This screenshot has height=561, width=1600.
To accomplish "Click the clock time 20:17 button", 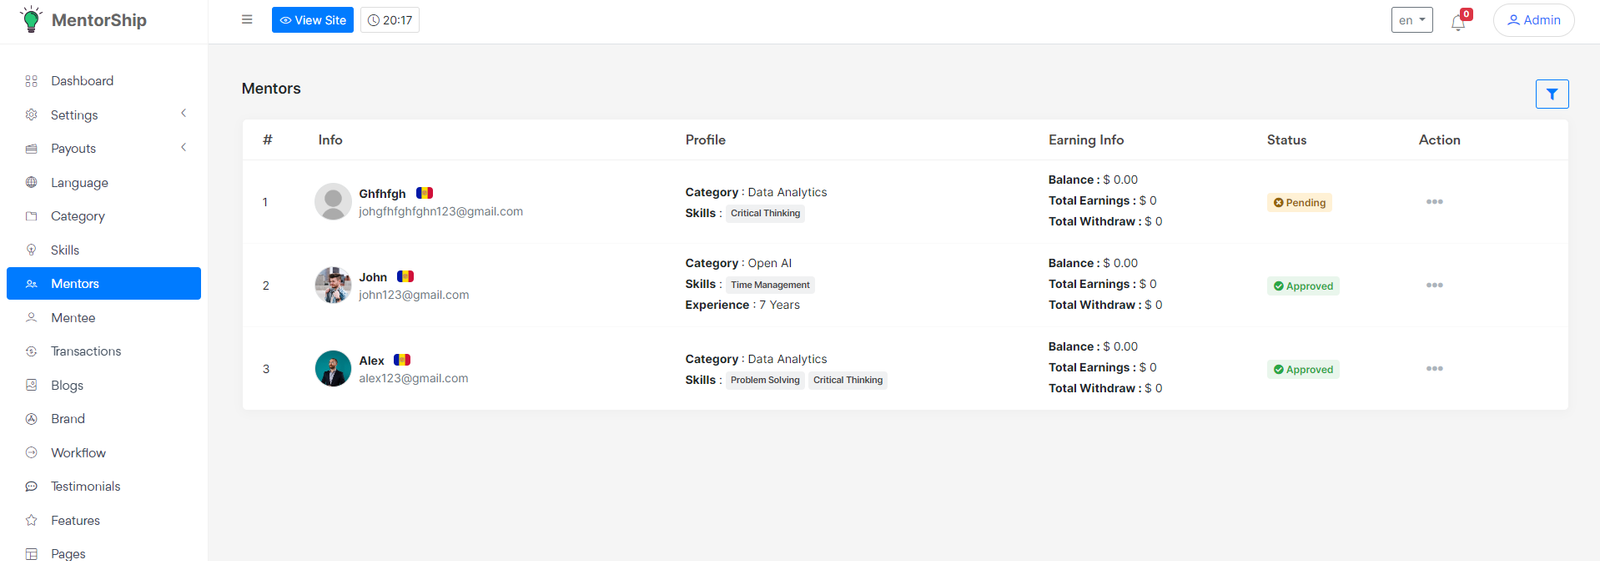I will [390, 20].
